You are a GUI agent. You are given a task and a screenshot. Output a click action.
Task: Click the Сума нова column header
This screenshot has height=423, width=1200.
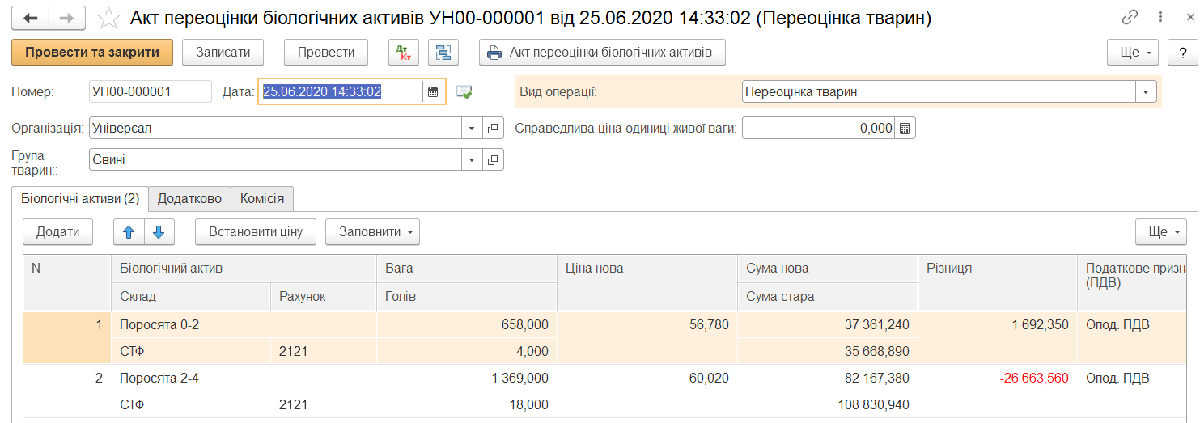(x=826, y=269)
